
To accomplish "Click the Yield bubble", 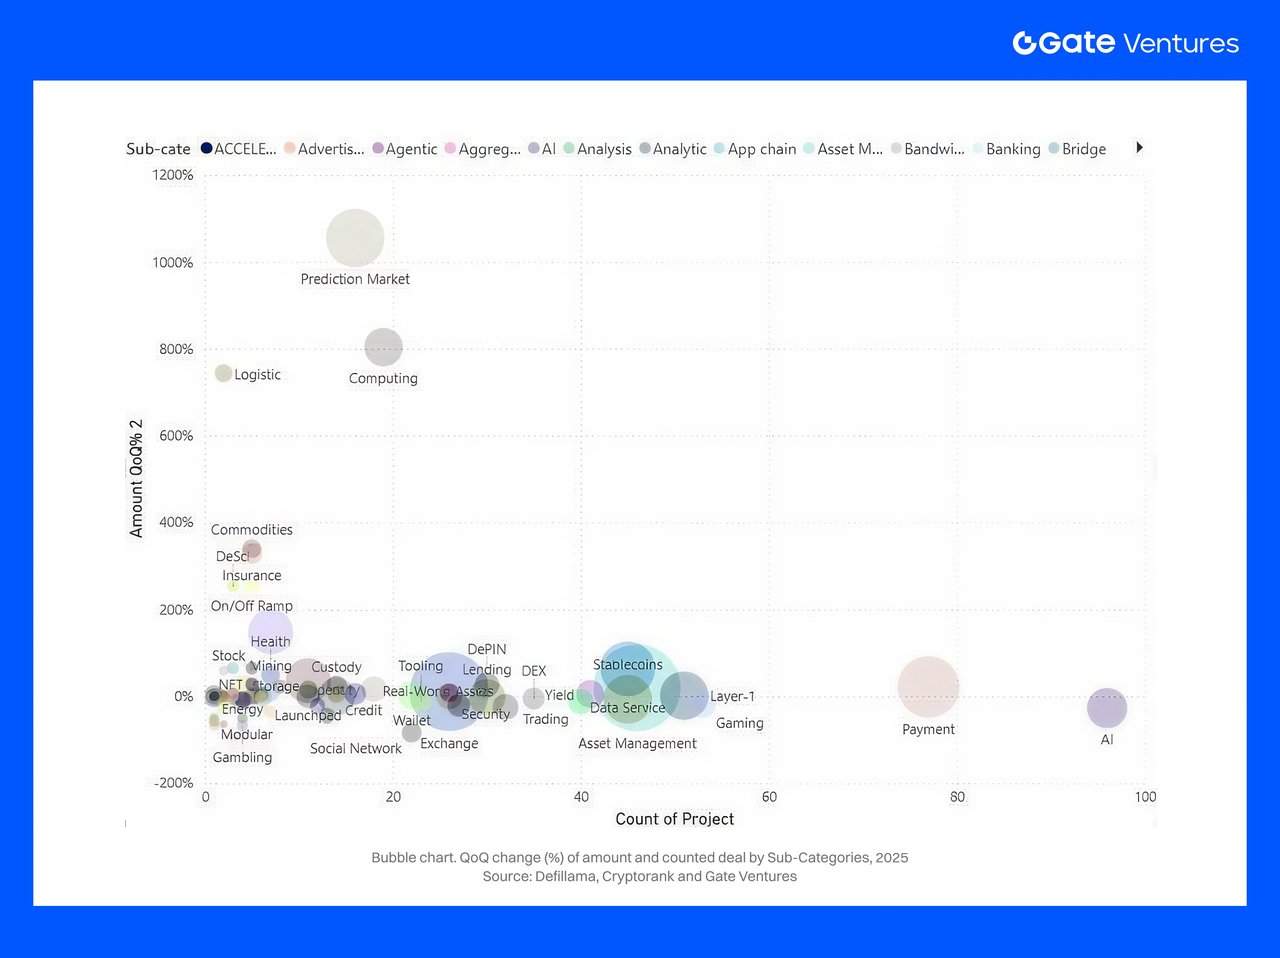I will click(534, 698).
